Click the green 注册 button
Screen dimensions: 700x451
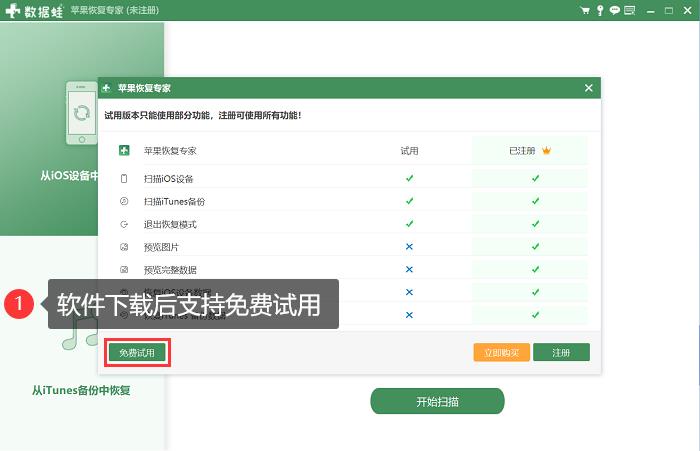(x=561, y=352)
